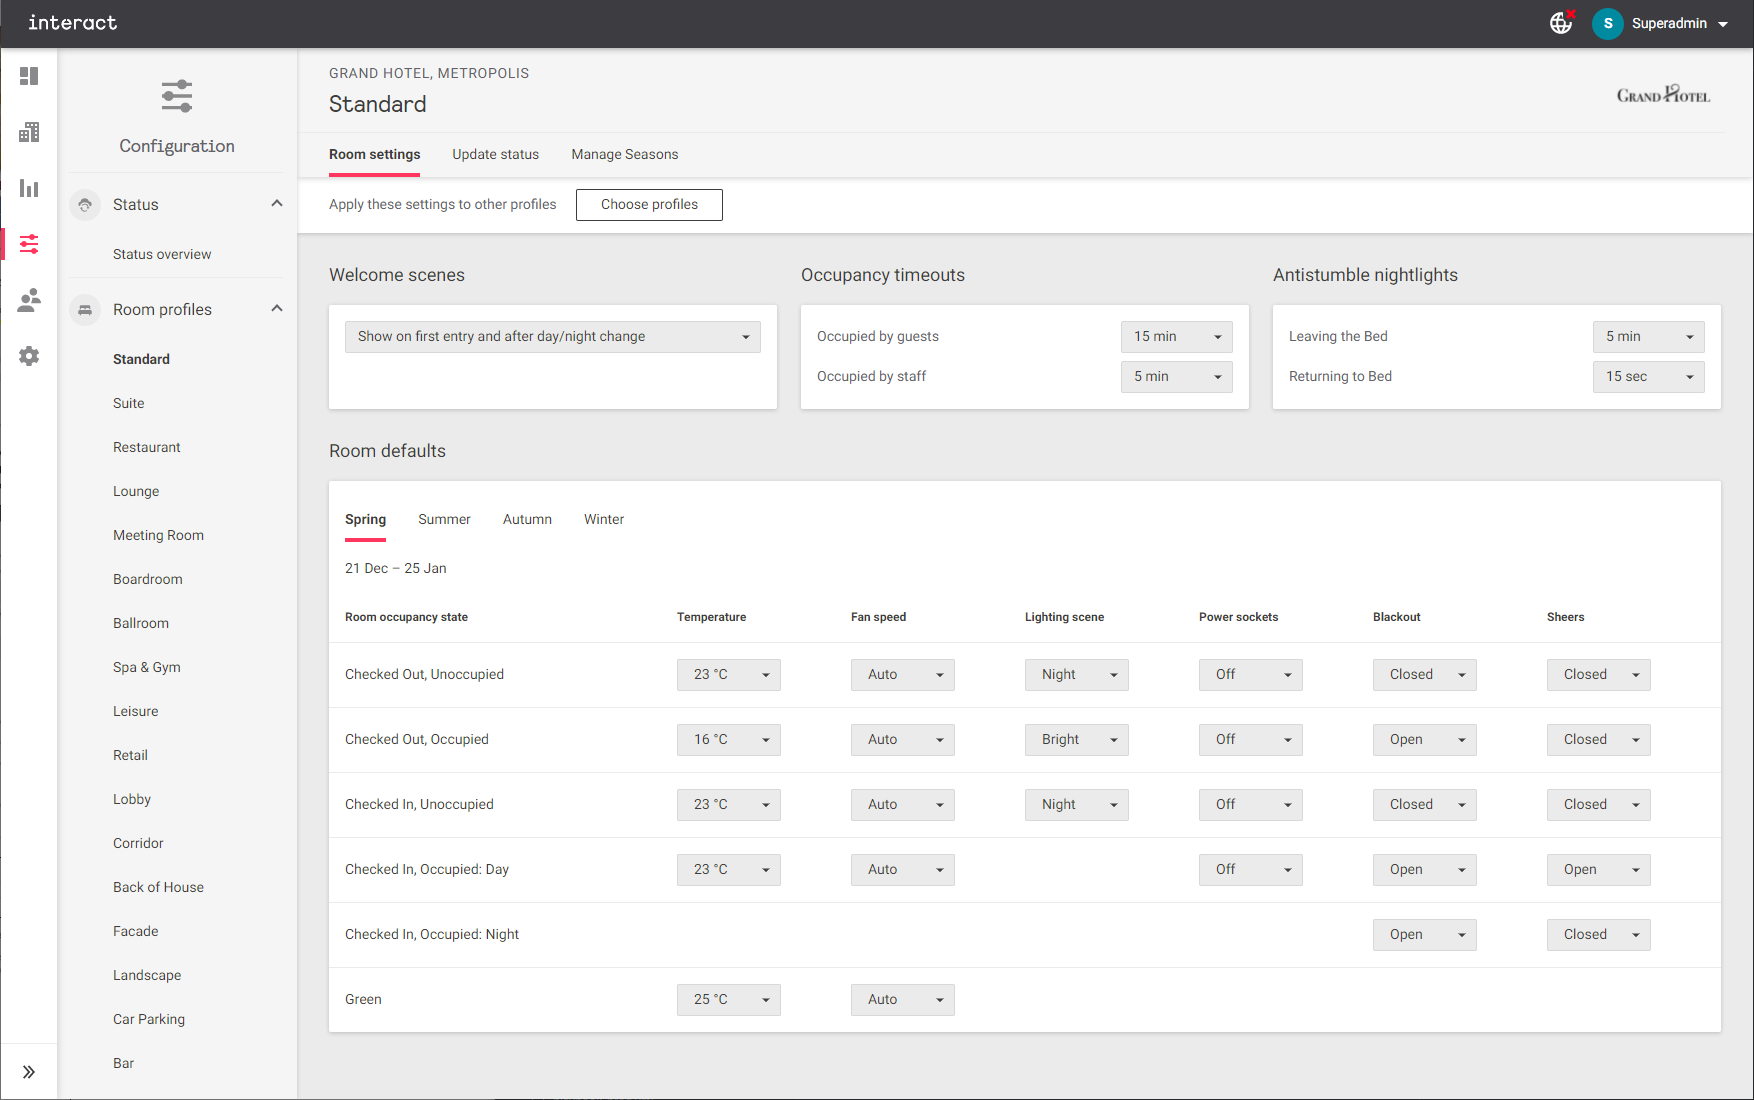Viewport: 1754px width, 1100px height.
Task: Click the globe connection status icon
Action: click(1561, 23)
